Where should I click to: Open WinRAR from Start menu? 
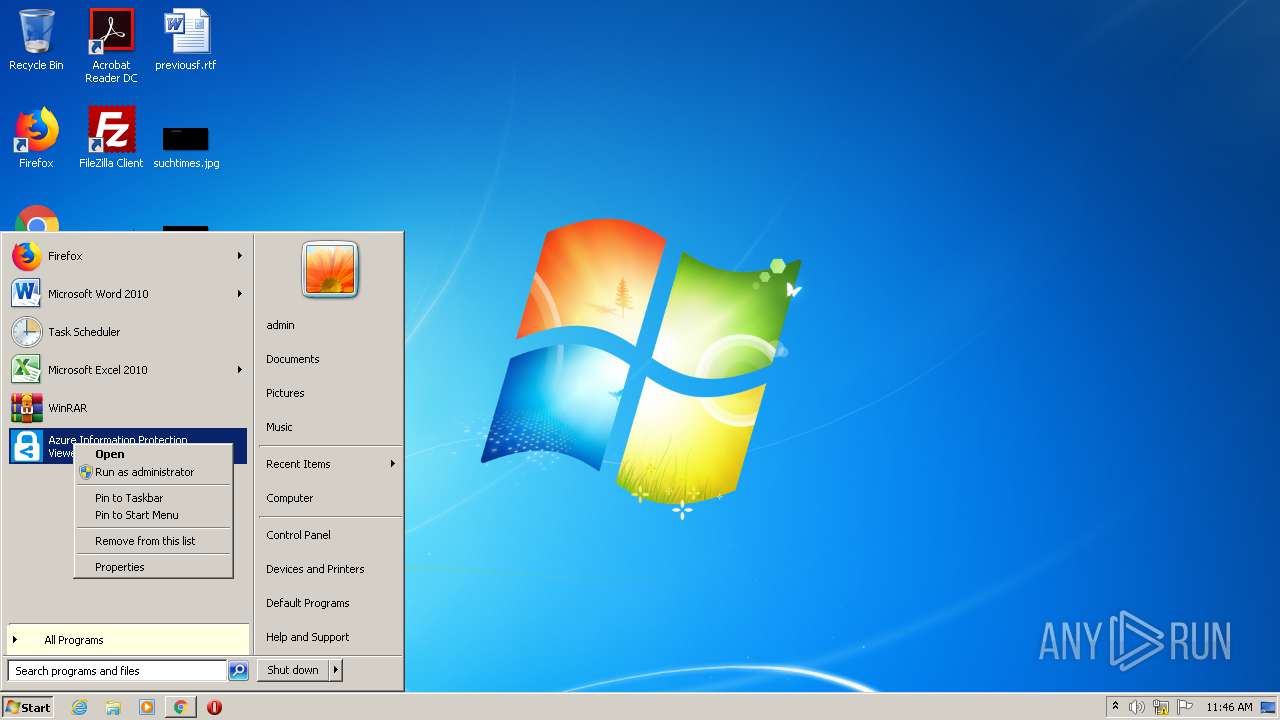coord(128,408)
